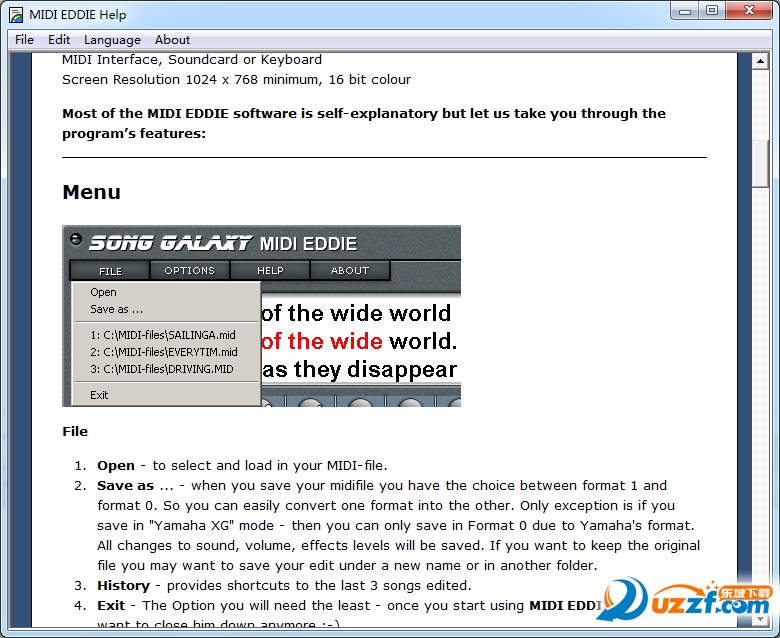Image resolution: width=780 pixels, height=638 pixels.
Task: Click the round LED icon beside Song Galaxy logo
Action: point(75,240)
